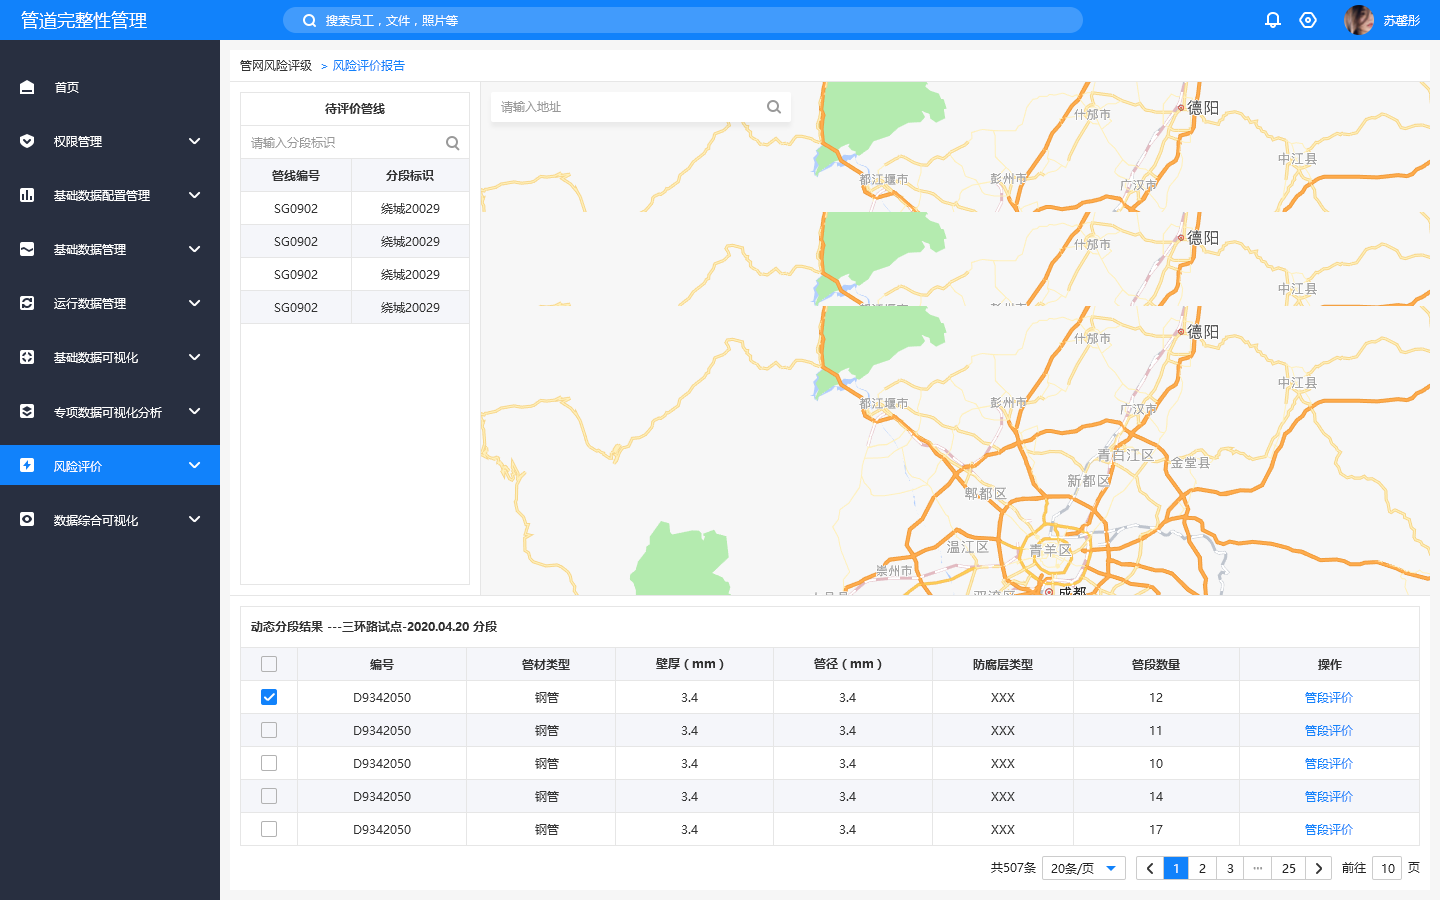Jump to page 25 in pagination

pyautogui.click(x=1289, y=868)
